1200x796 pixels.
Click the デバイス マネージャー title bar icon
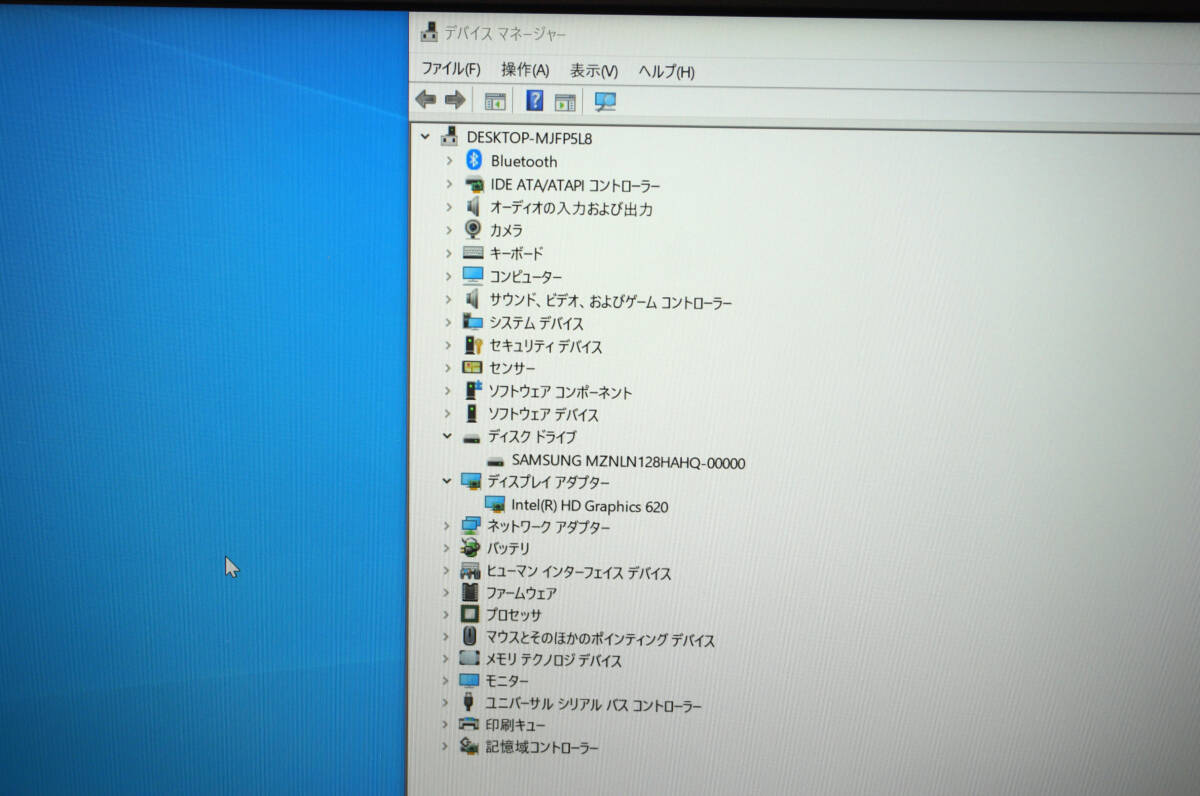(x=429, y=32)
